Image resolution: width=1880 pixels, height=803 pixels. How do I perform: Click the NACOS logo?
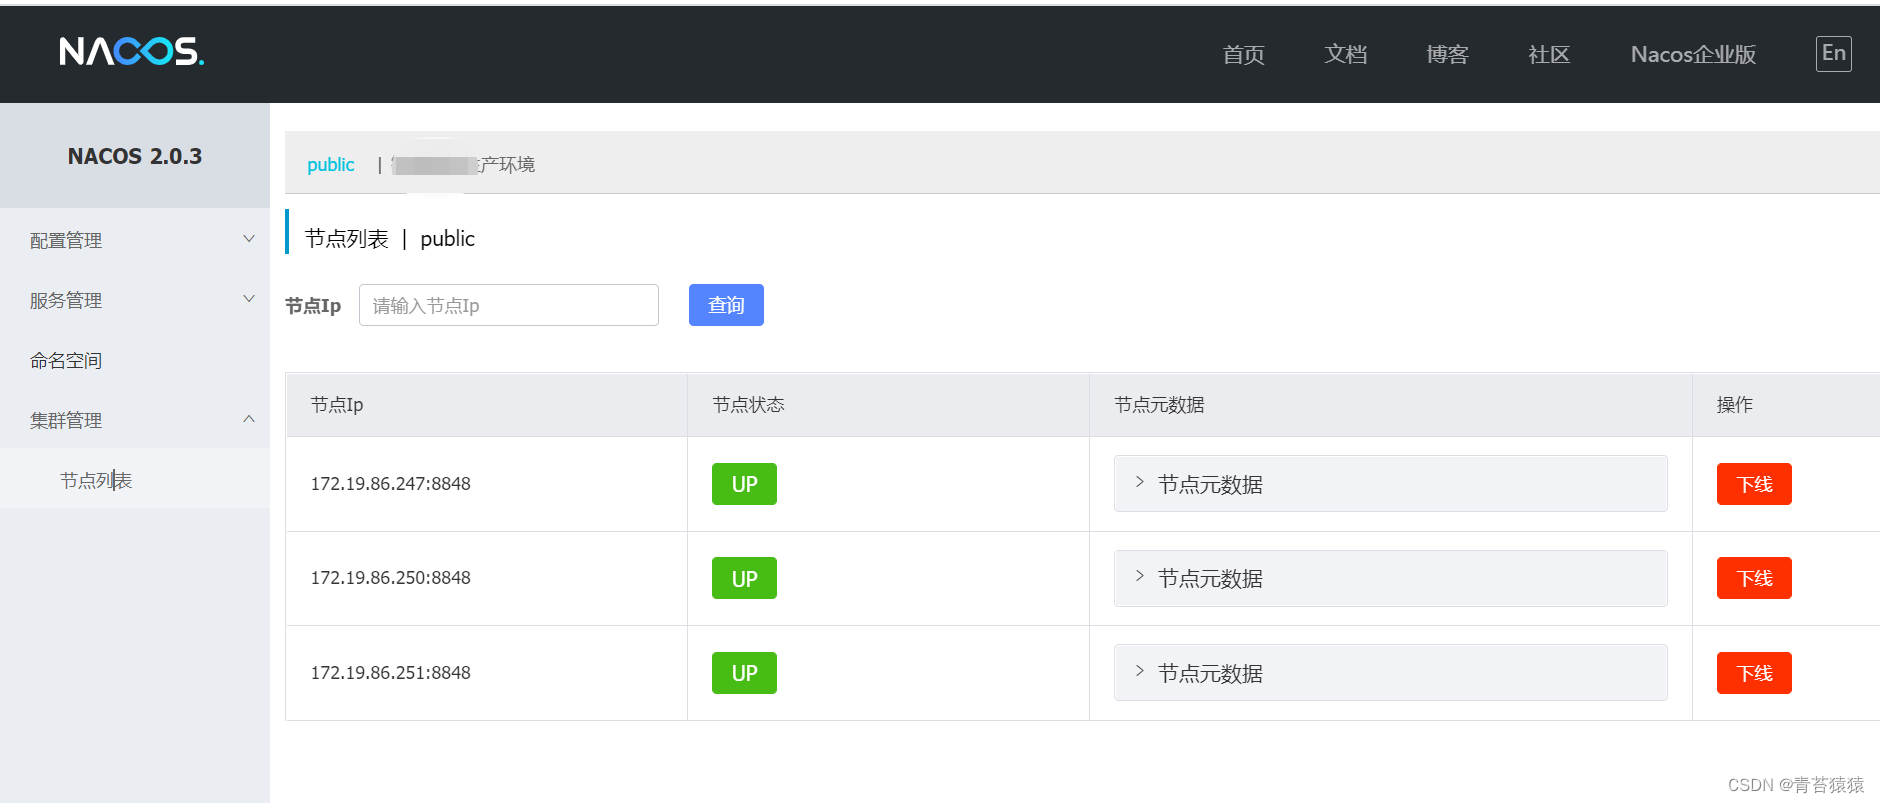point(131,52)
